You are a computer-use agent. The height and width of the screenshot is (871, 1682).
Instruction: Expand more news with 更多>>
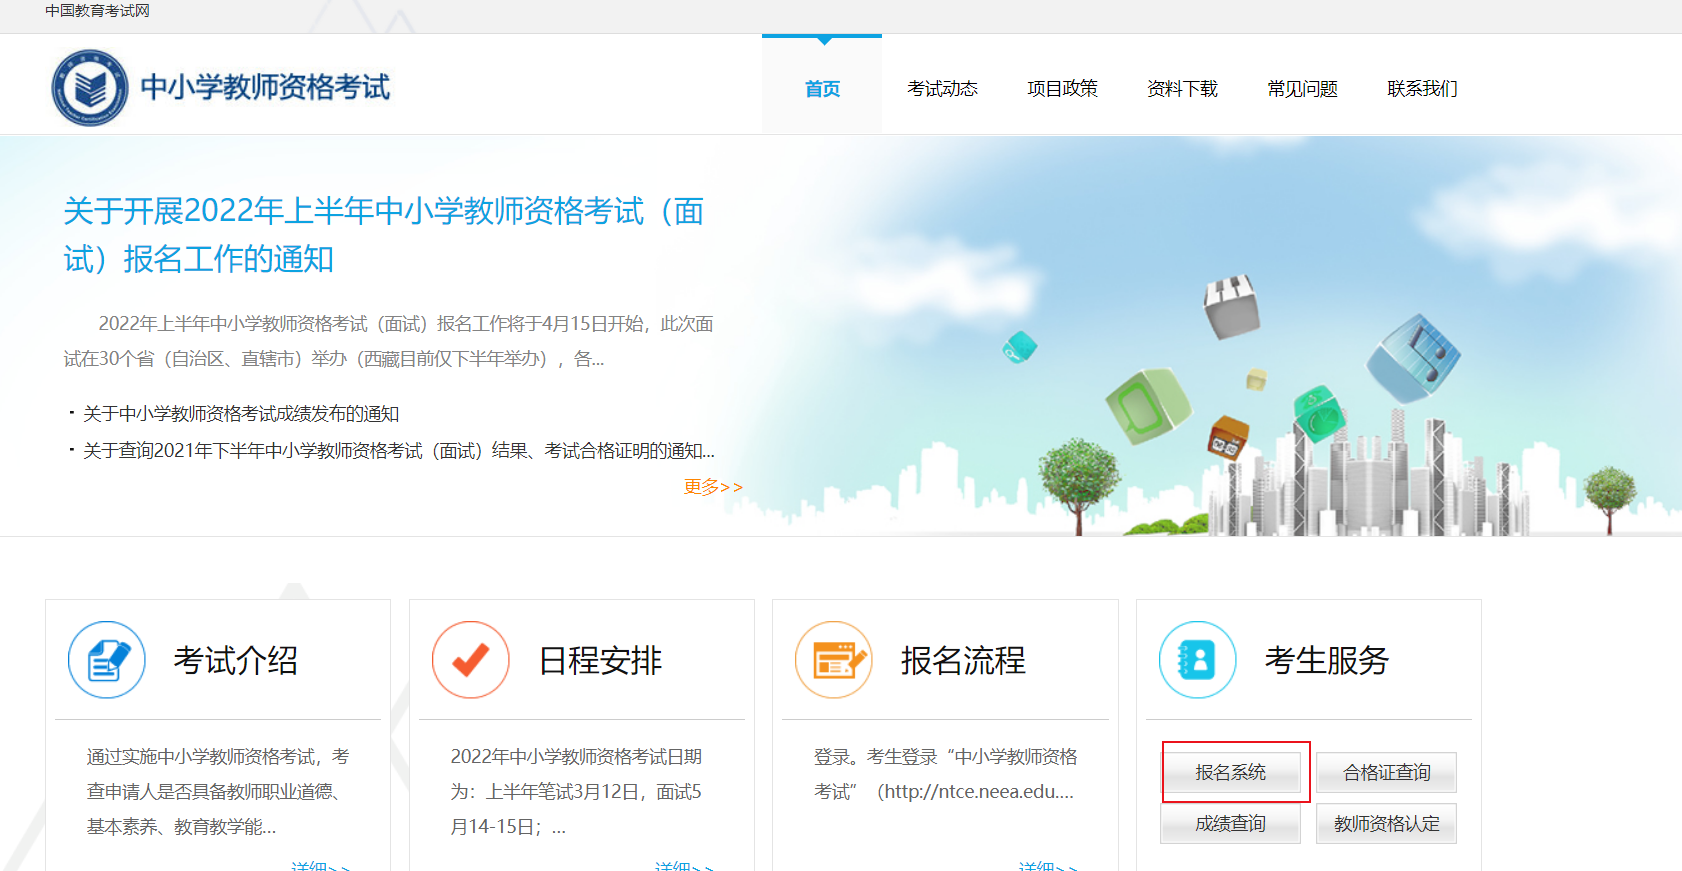[713, 487]
